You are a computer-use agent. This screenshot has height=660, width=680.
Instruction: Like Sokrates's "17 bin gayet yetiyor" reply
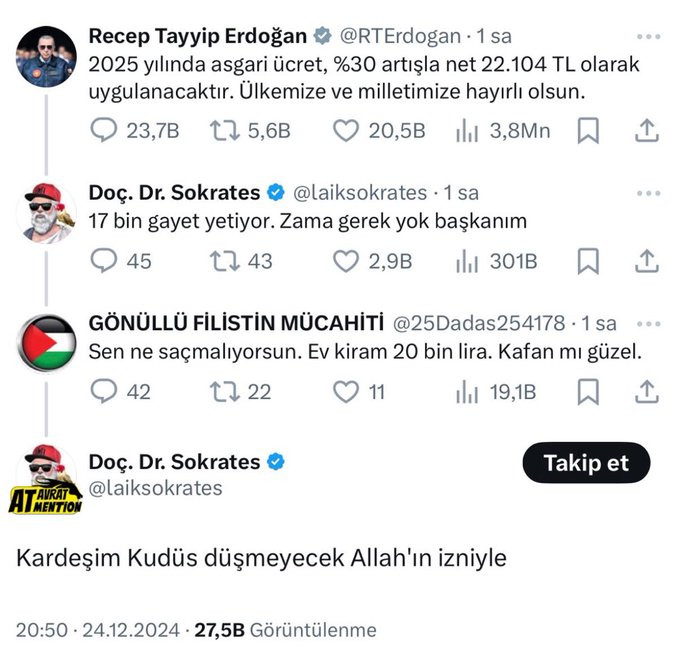click(346, 261)
